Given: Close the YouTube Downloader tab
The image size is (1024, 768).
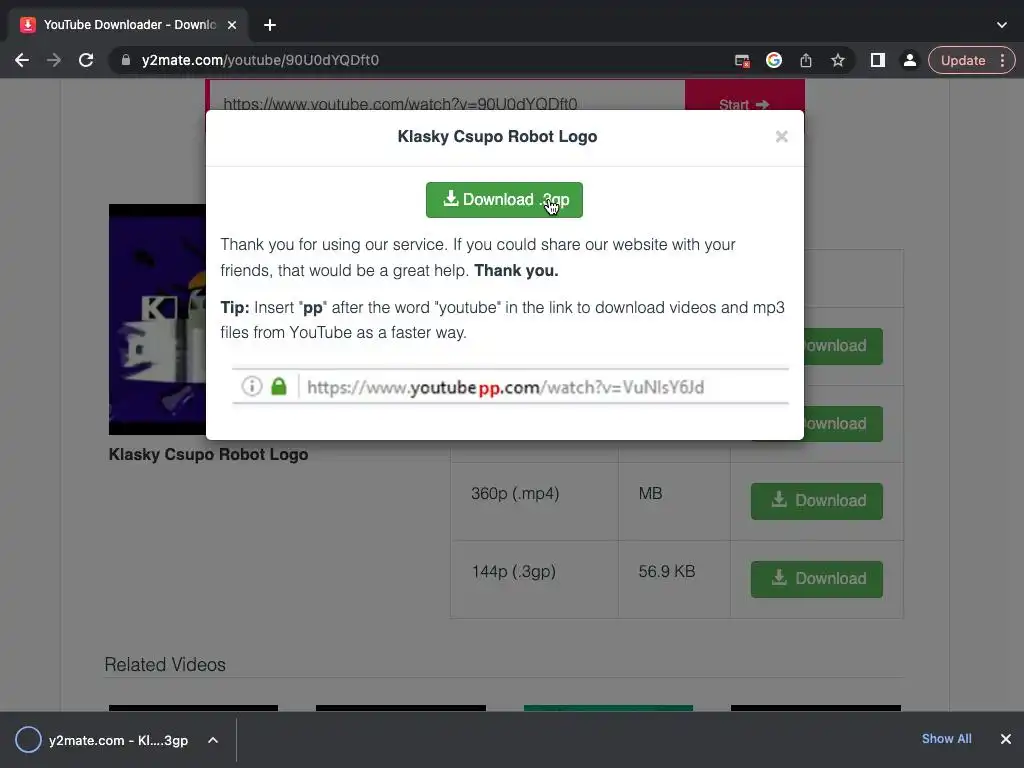Looking at the screenshot, I should tap(232, 25).
